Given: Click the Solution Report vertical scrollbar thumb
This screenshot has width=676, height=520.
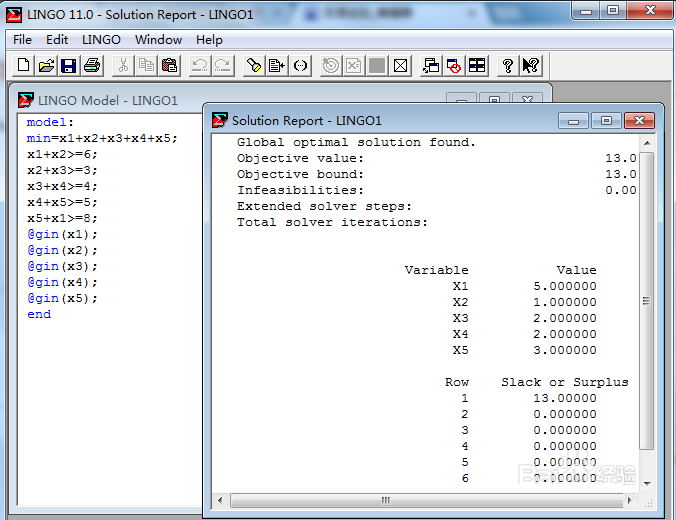Looking at the screenshot, I should click(x=646, y=301).
